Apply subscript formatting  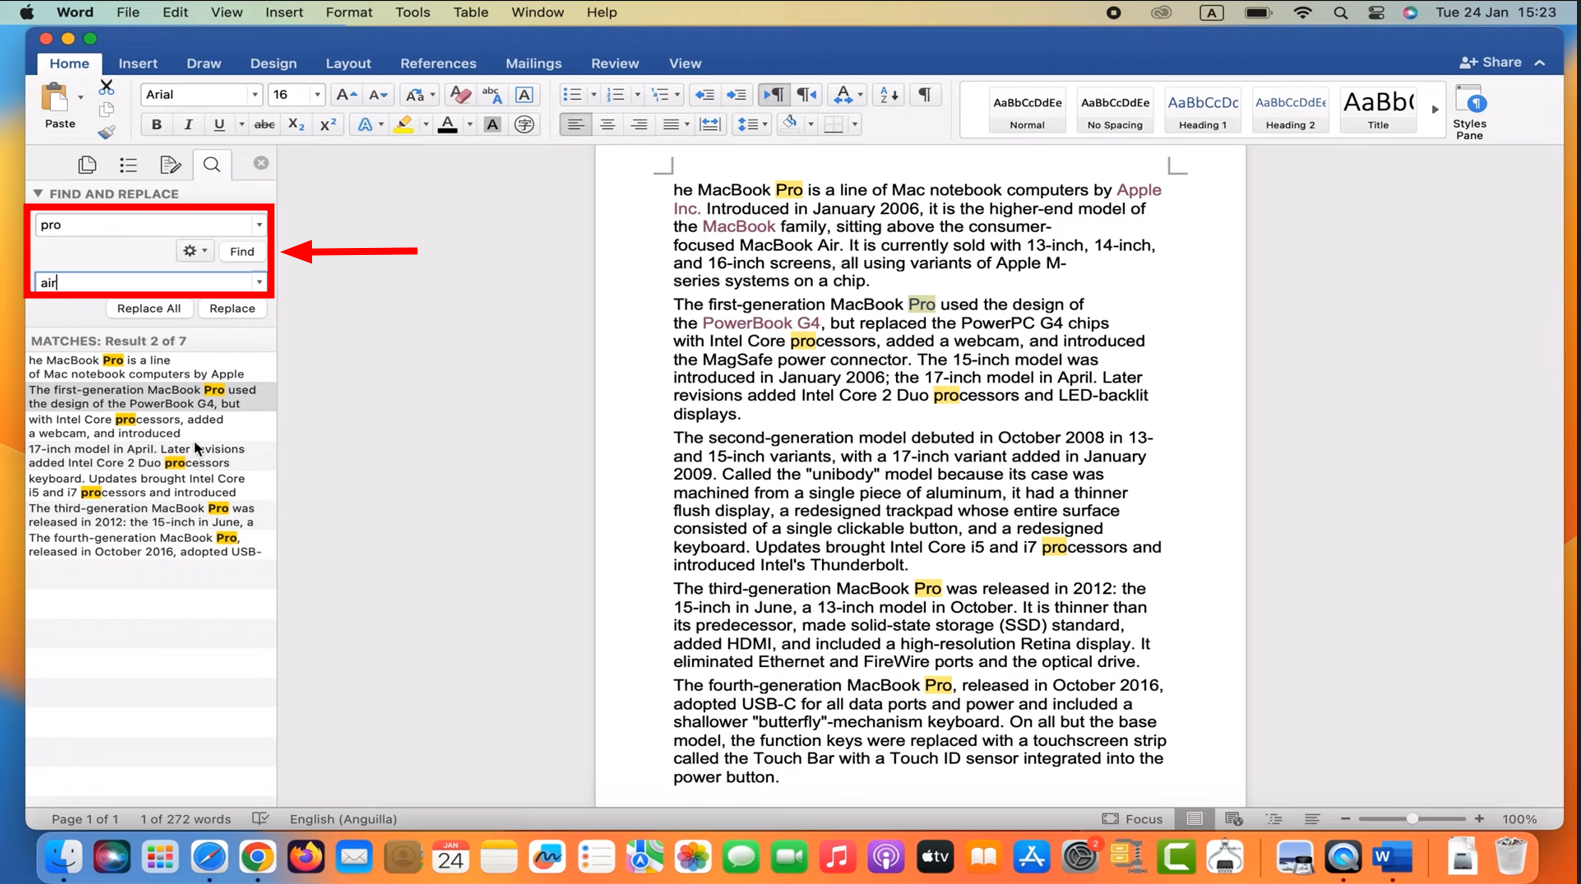pyautogui.click(x=296, y=124)
